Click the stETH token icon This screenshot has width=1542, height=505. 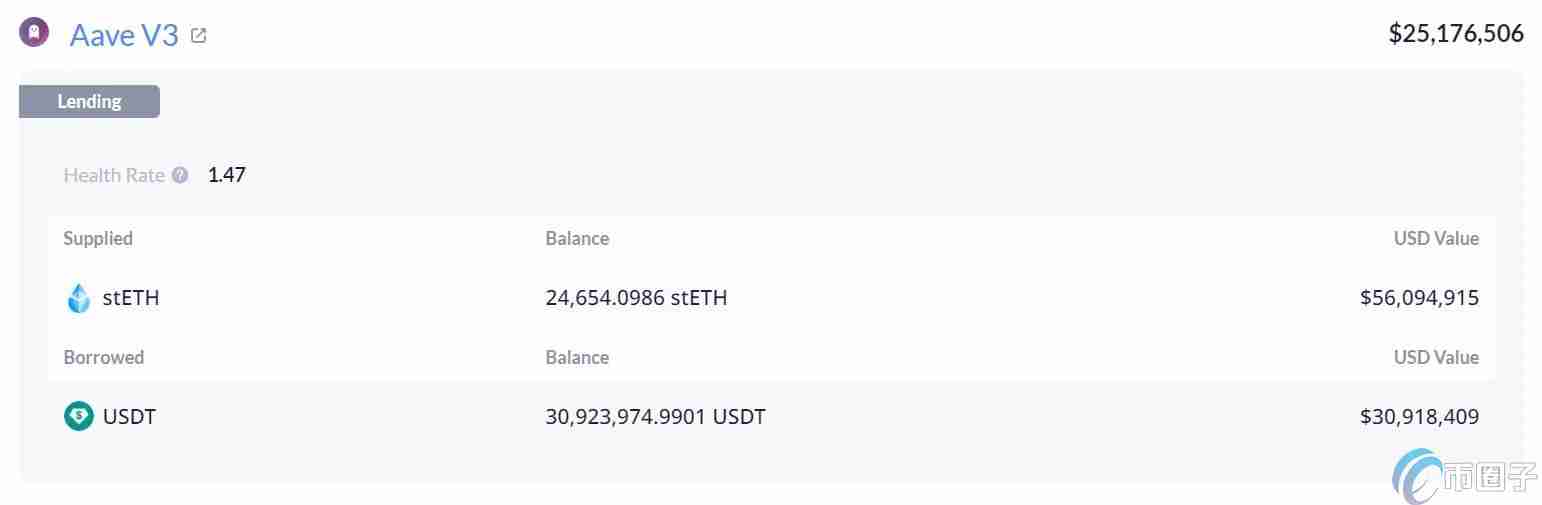click(x=78, y=298)
